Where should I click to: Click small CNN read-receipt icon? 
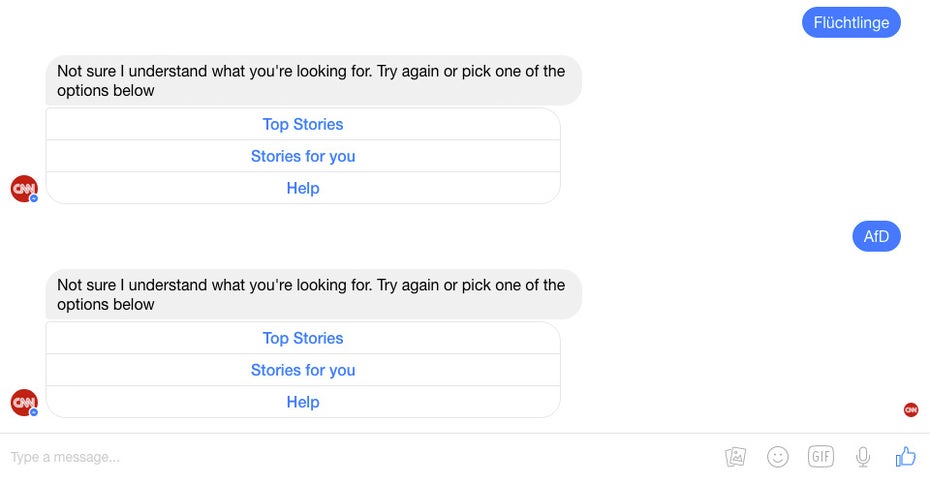910,410
